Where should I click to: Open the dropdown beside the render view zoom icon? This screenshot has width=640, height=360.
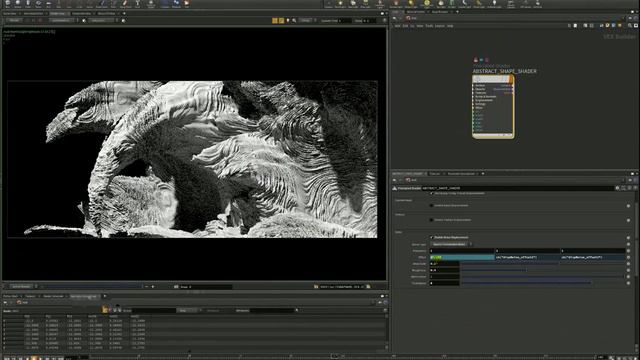[x=307, y=20]
